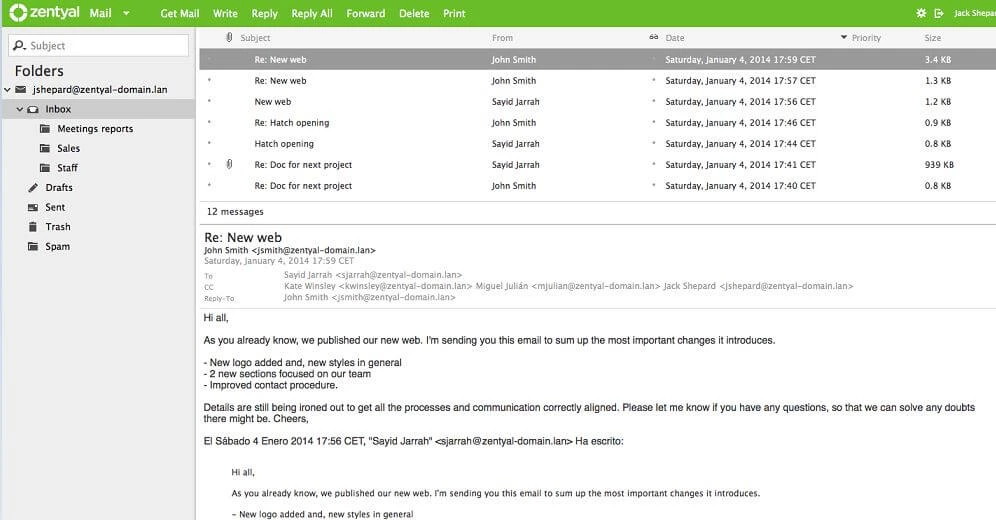Open the Drafts folder
Screen dimensions: 996x520
[x=59, y=188]
